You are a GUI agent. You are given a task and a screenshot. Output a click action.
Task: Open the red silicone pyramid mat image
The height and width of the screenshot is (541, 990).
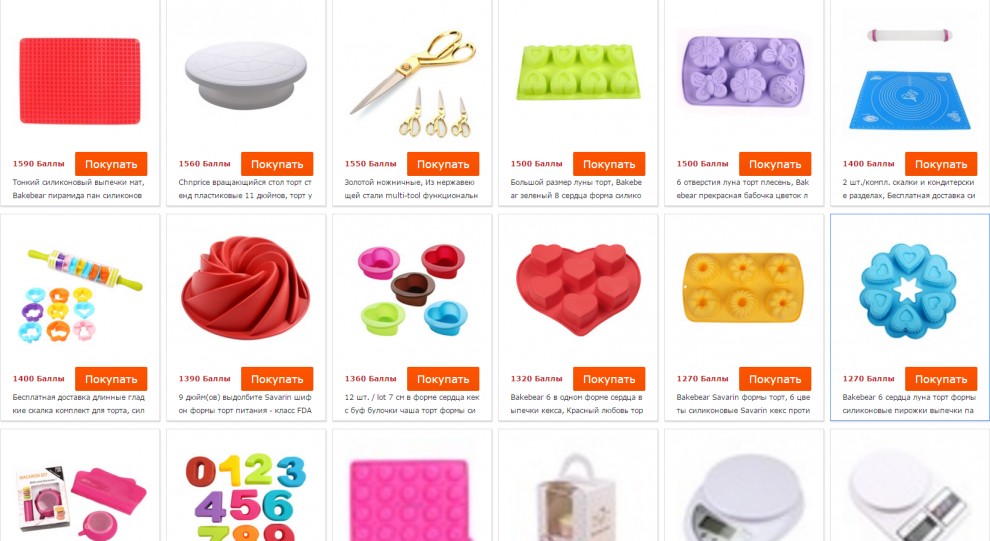point(80,81)
